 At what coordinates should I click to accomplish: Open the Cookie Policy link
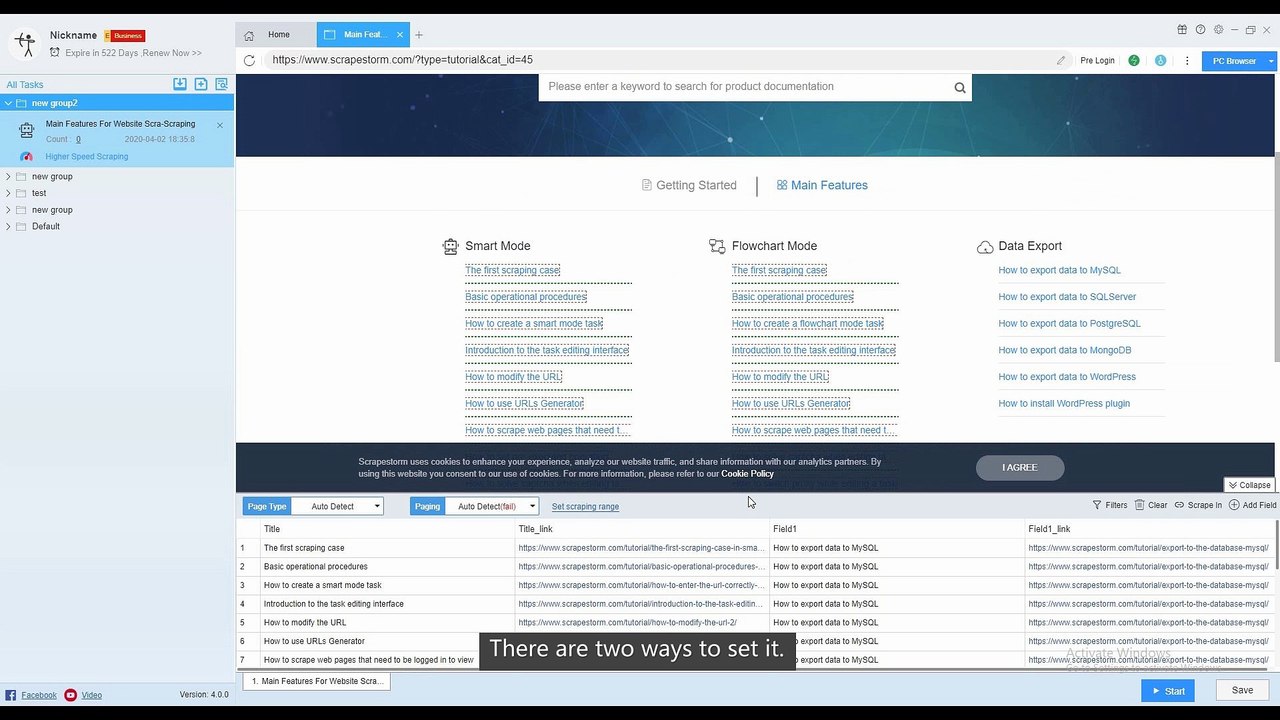[747, 474]
